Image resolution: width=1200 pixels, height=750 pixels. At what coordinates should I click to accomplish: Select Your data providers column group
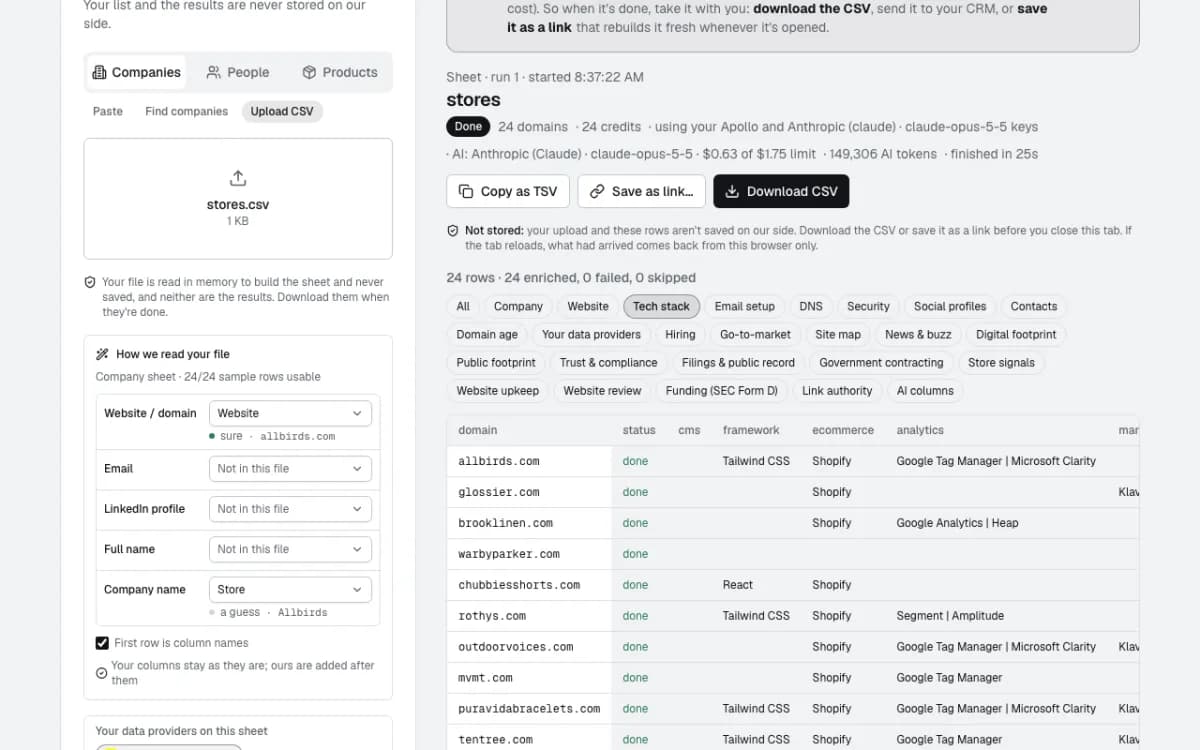pos(591,334)
